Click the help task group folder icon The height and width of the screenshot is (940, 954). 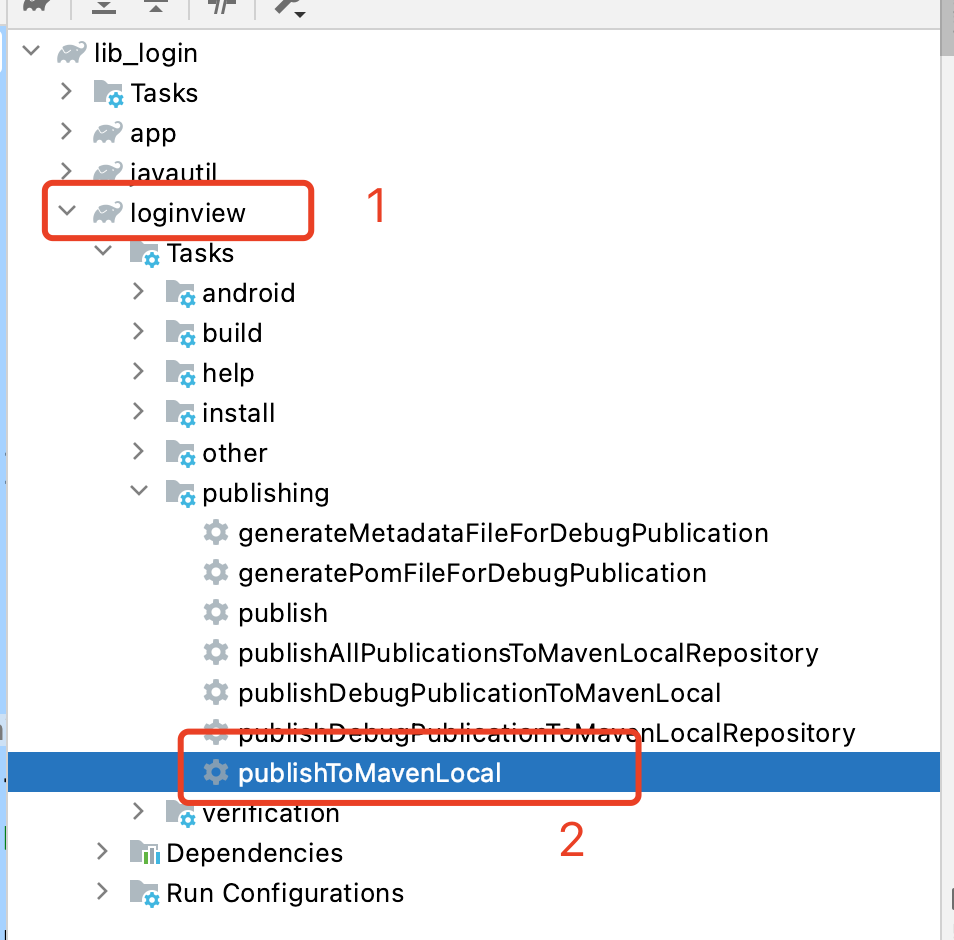coord(180,373)
